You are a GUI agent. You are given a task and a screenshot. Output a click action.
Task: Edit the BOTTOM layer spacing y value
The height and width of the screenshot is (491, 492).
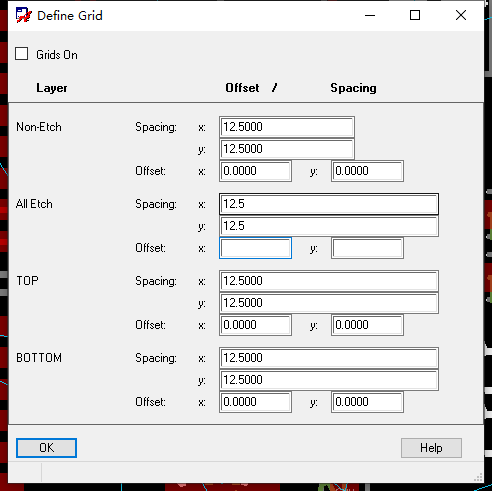point(329,380)
